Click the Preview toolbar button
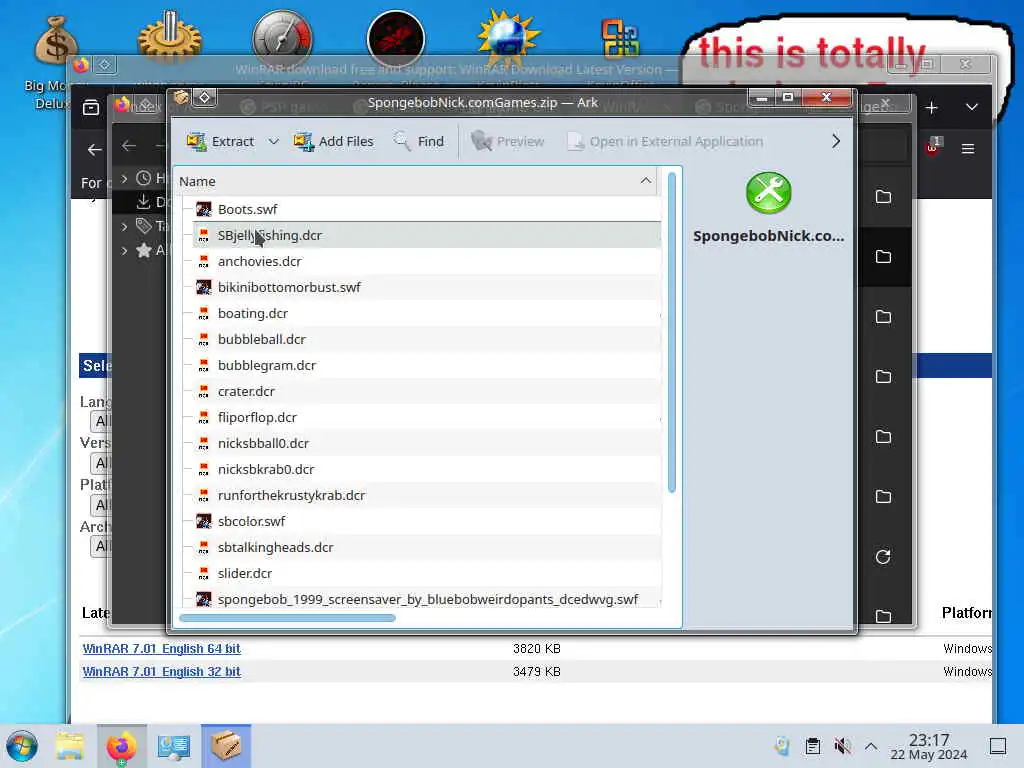This screenshot has height=768, width=1024. click(507, 141)
